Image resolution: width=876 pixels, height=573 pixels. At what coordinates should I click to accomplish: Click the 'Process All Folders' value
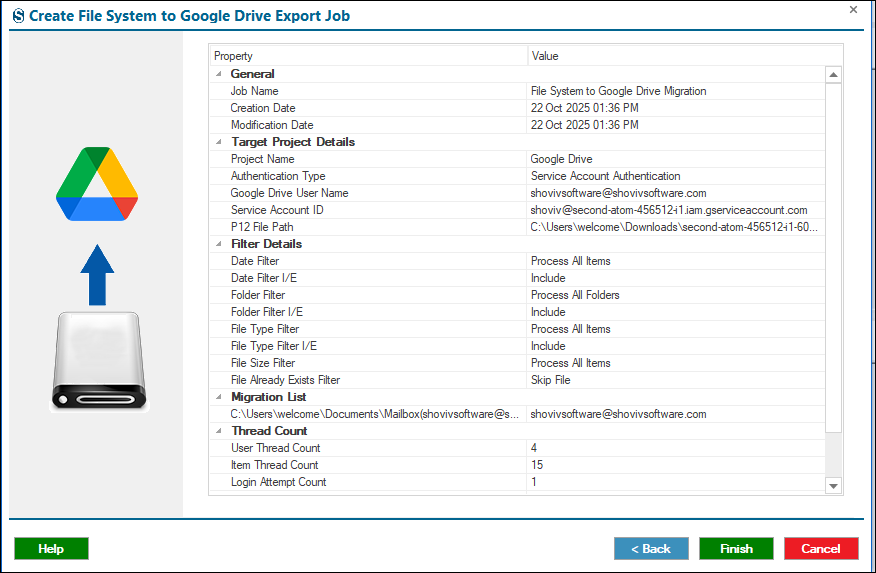point(575,295)
